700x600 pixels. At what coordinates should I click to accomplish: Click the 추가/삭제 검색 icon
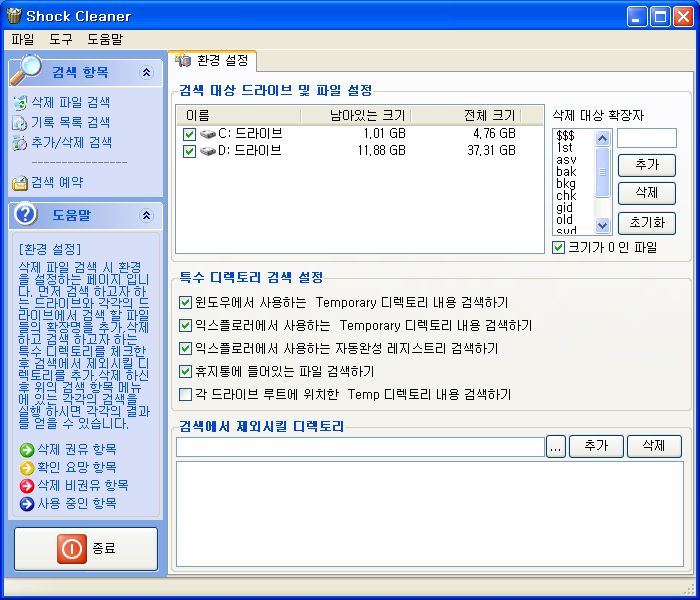click(x=20, y=143)
